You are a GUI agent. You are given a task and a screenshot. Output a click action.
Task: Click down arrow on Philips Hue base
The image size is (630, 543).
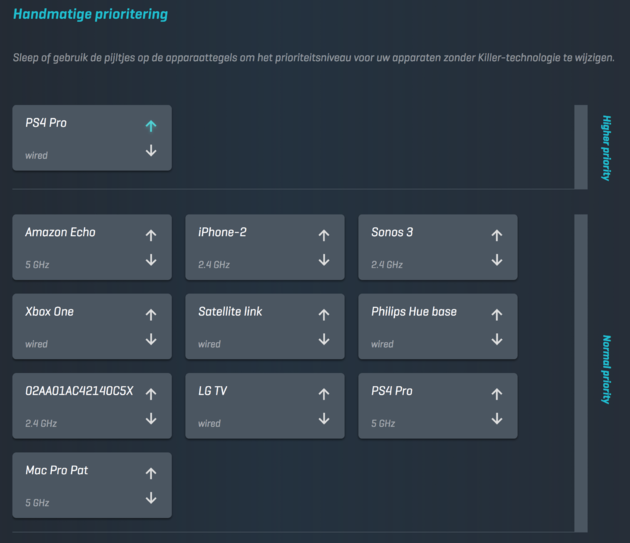coord(497,339)
